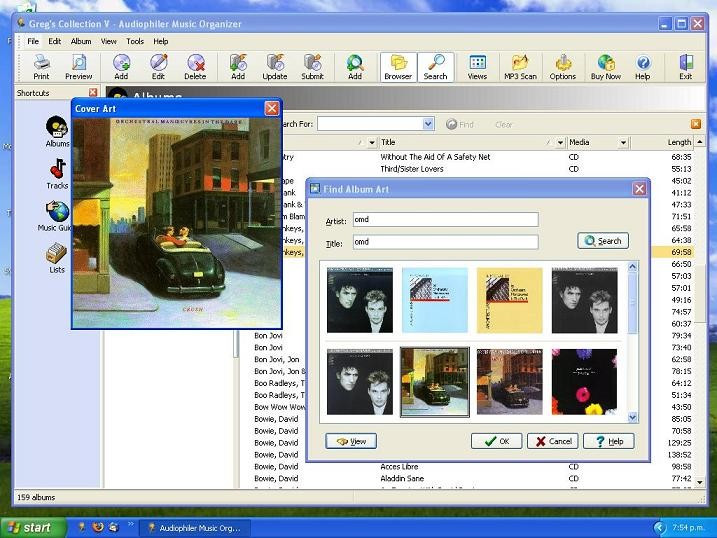717x538 pixels.
Task: Click the Clear button in search bar
Action: pos(504,124)
